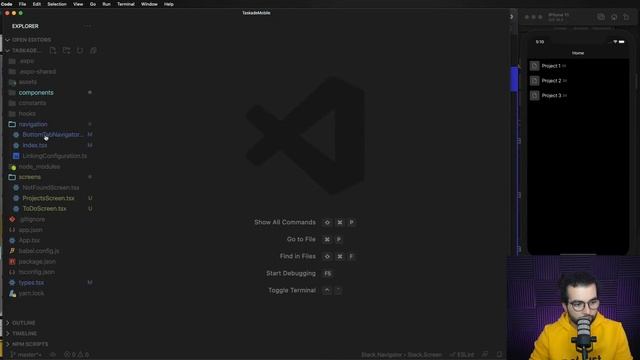Image resolution: width=640 pixels, height=360 pixels.
Task: Click errors and warnings status indicator
Action: click(x=76, y=355)
